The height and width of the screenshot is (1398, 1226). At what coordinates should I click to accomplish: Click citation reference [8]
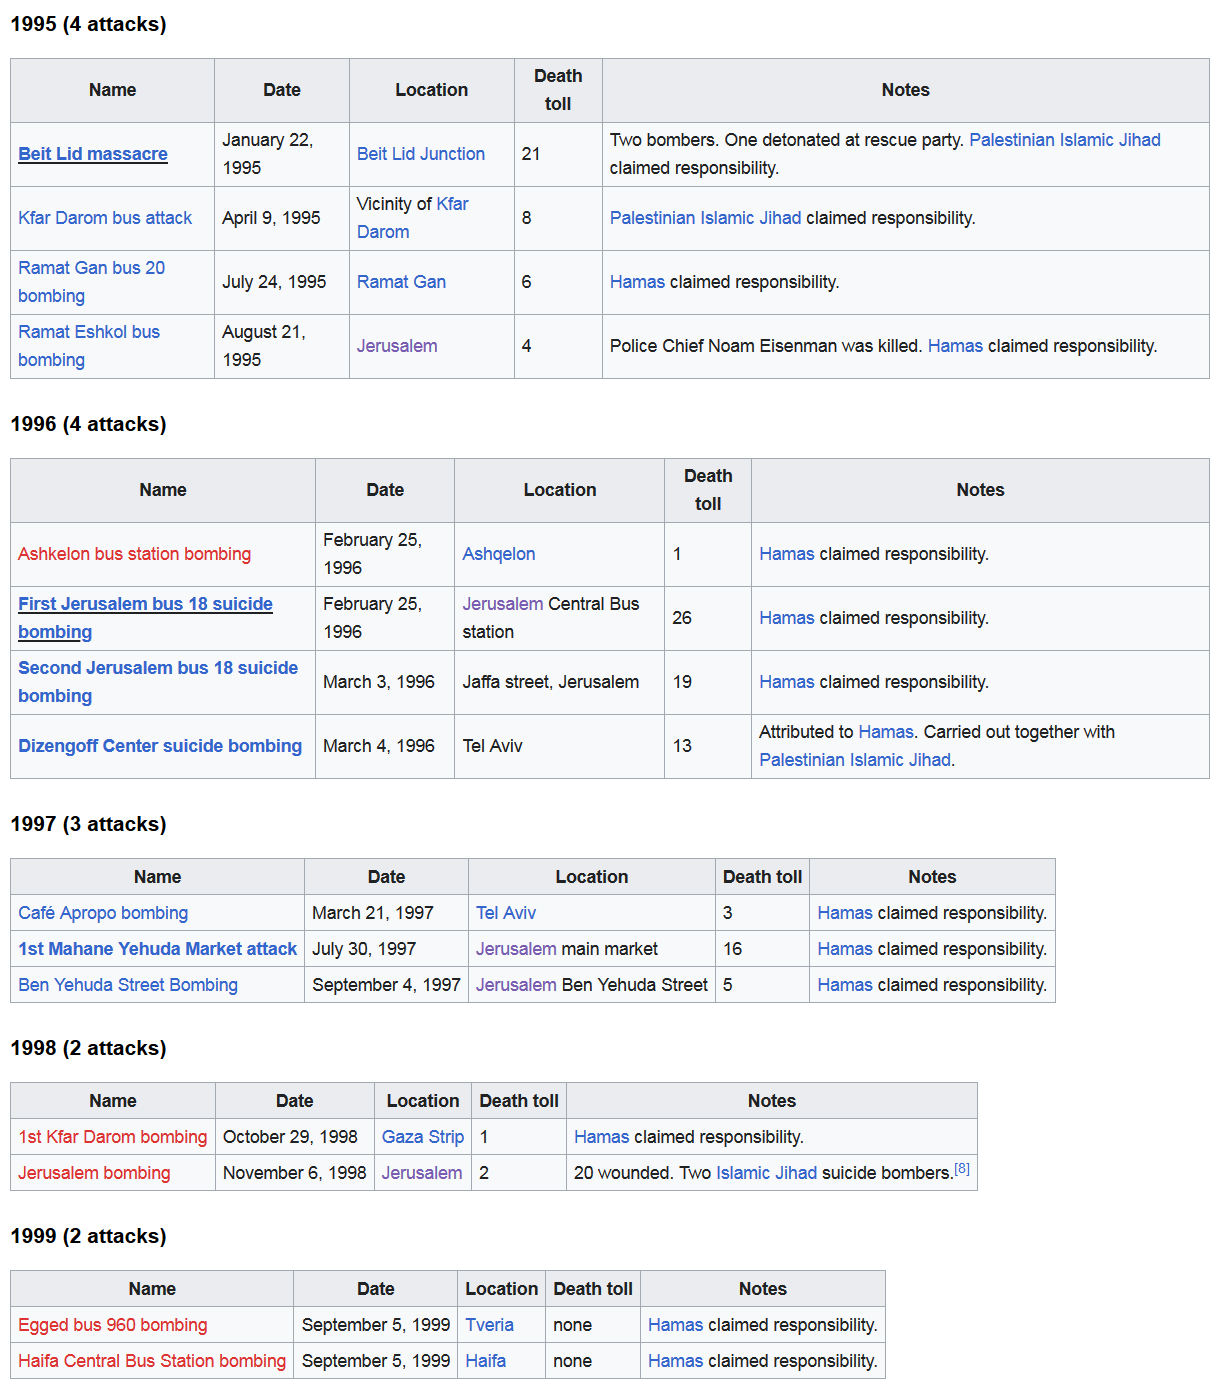click(962, 1168)
